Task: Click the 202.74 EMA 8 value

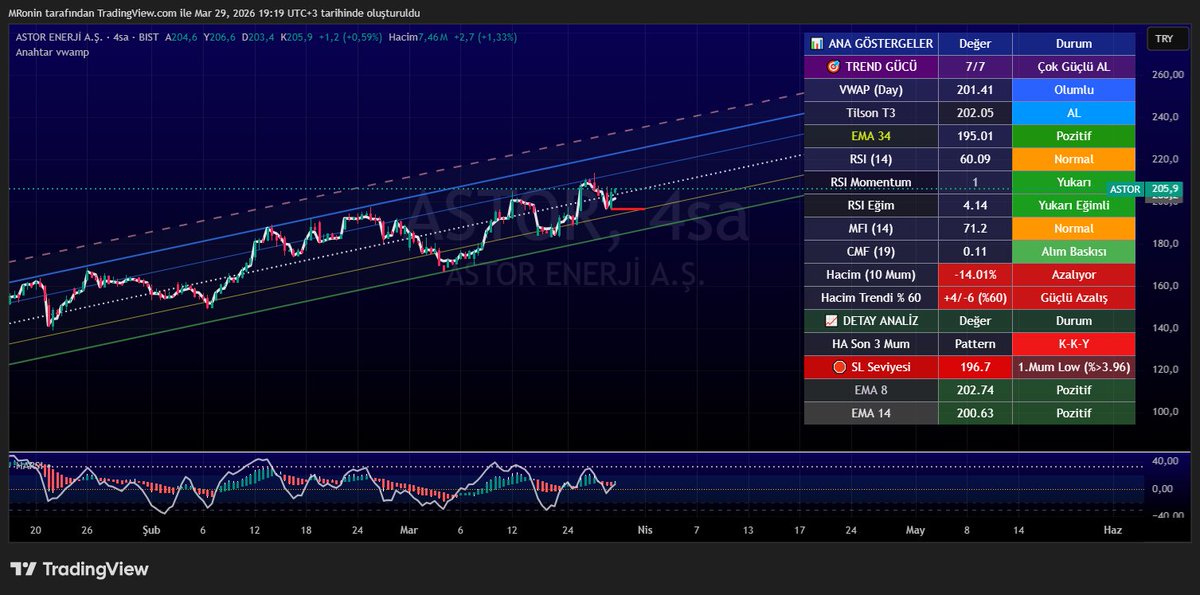Action: (x=975, y=390)
